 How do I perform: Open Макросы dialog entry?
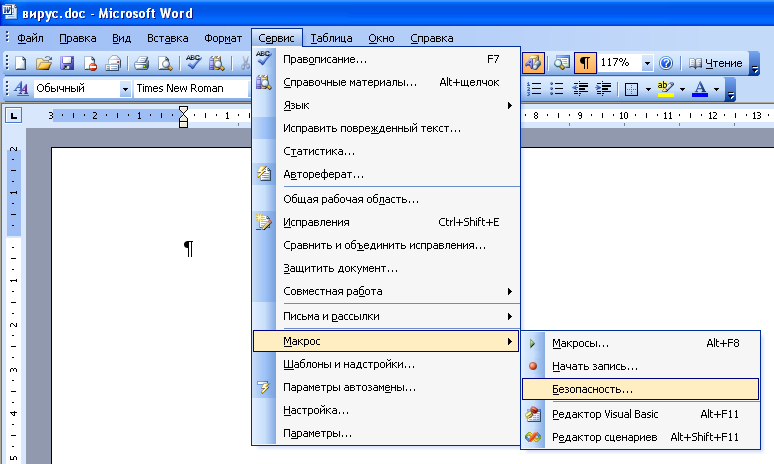point(640,343)
